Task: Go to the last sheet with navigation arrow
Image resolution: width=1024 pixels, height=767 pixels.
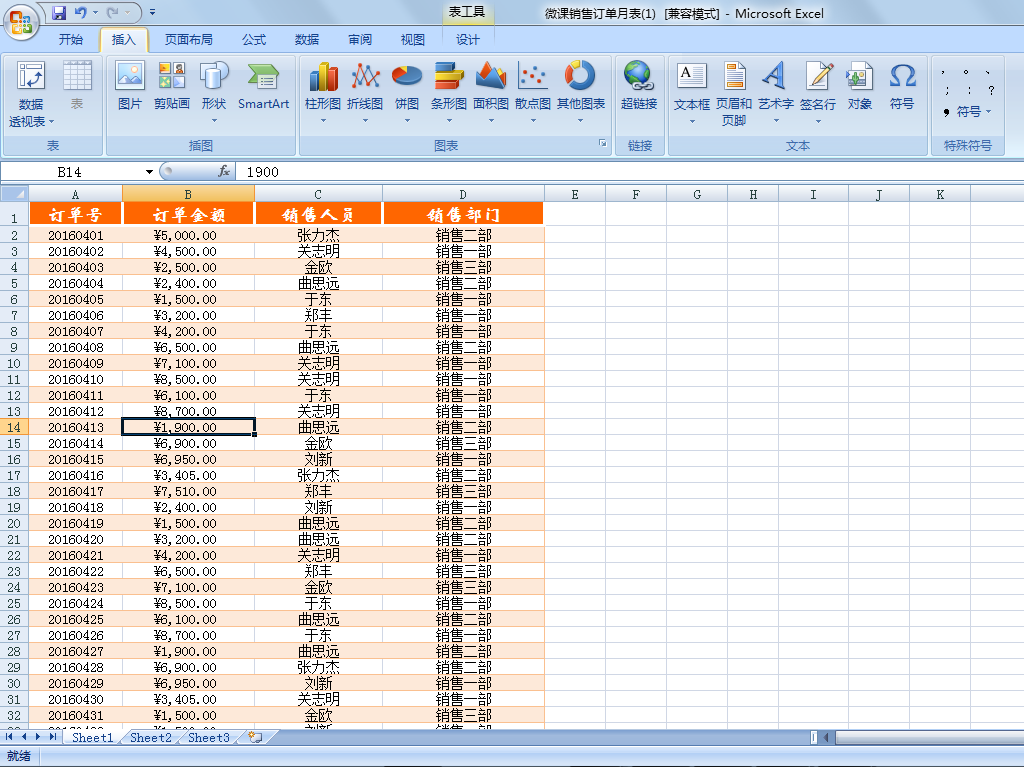Action: 53,736
